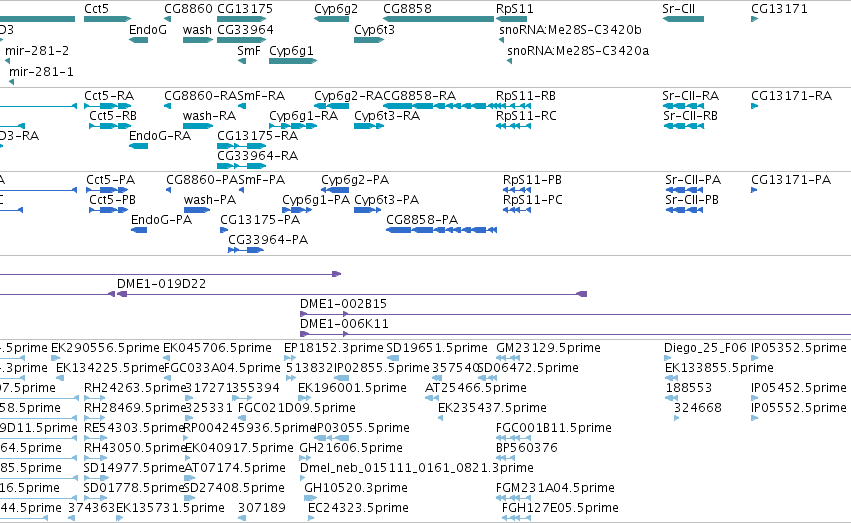The width and height of the screenshot is (851, 523).
Task: Select the CG13171-PA protein label
Action: coord(791,180)
